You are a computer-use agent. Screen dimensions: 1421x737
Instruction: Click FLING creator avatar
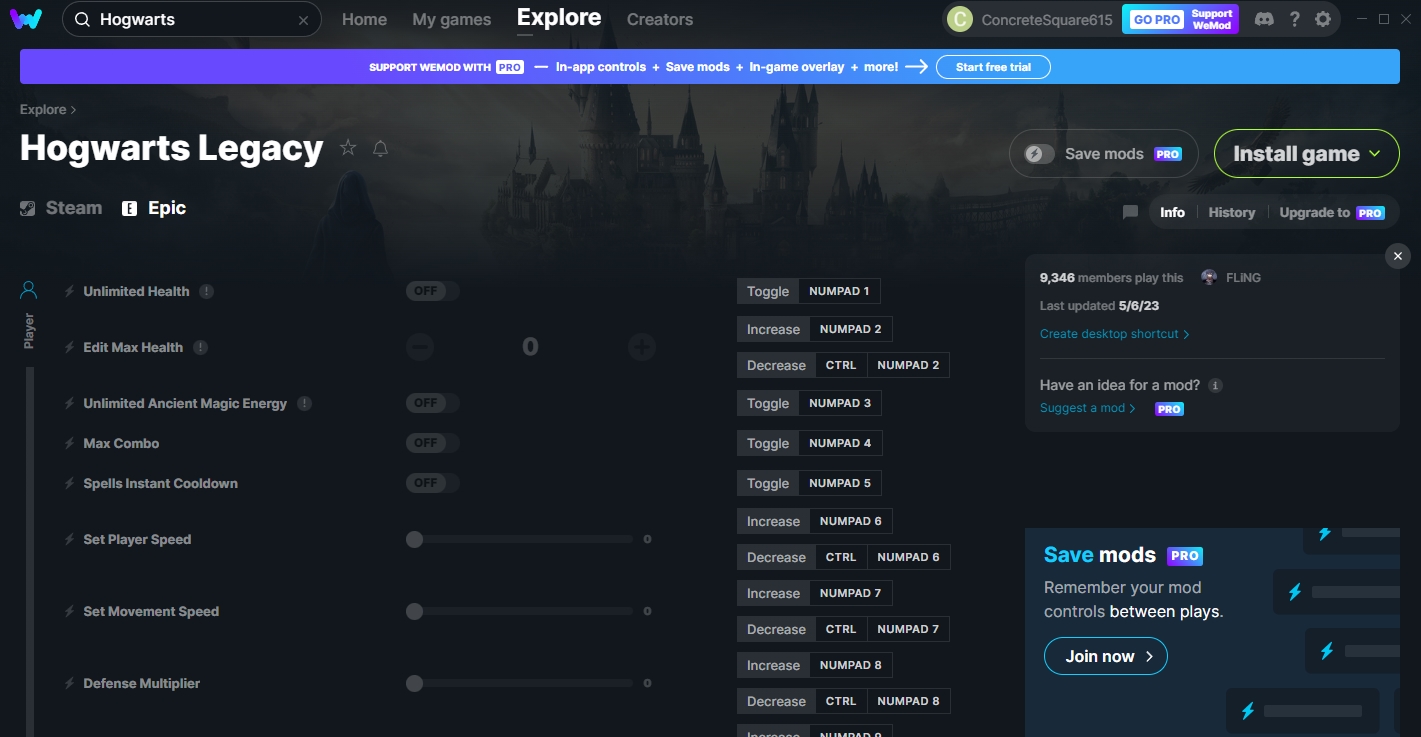tap(1209, 277)
